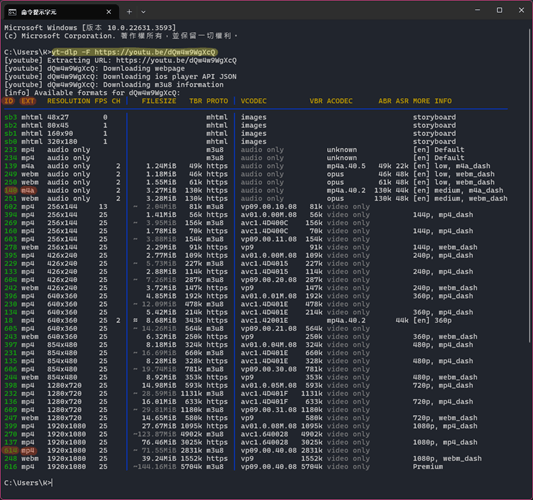533x500 pixels.
Task: Open a new terminal tab with plus button
Action: point(129,12)
